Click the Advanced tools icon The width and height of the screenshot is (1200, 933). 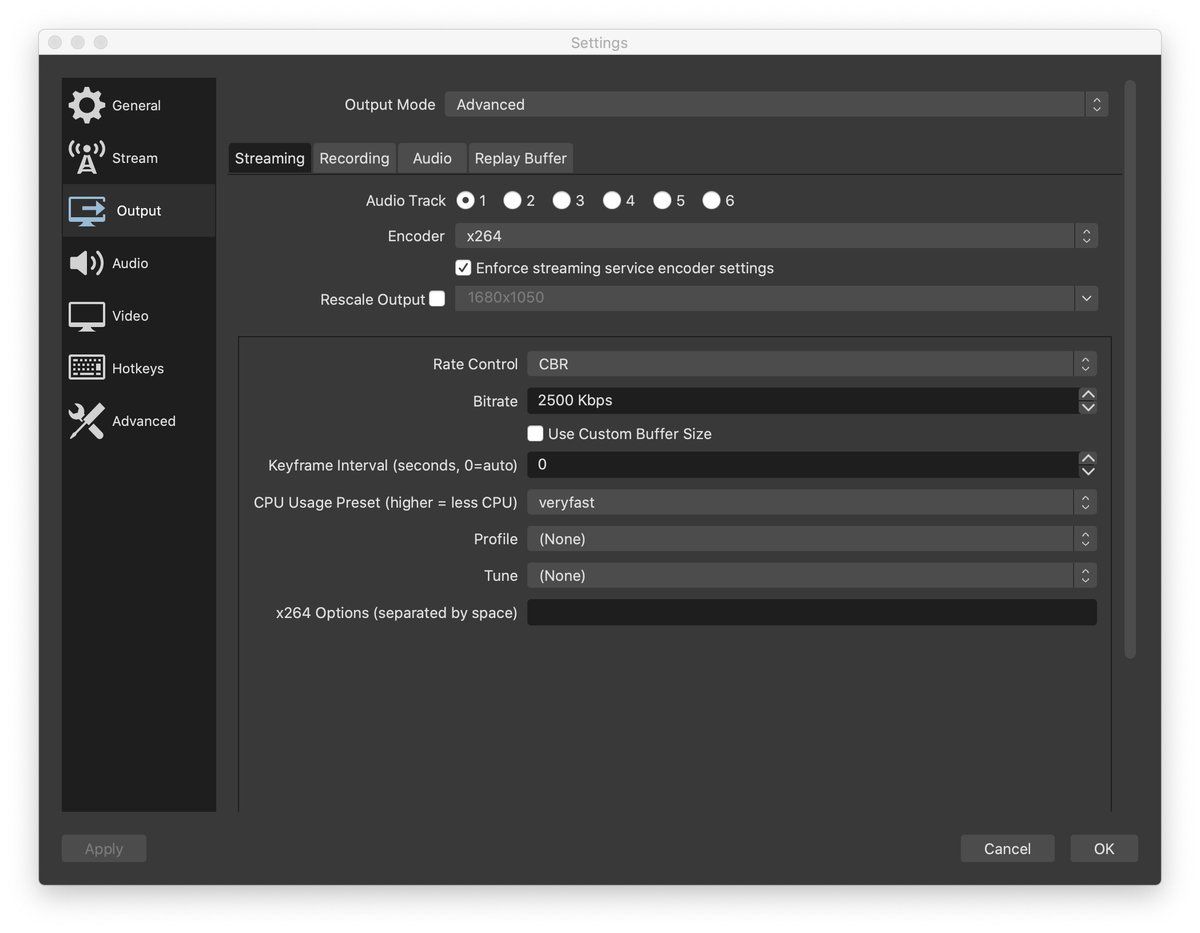(87, 421)
